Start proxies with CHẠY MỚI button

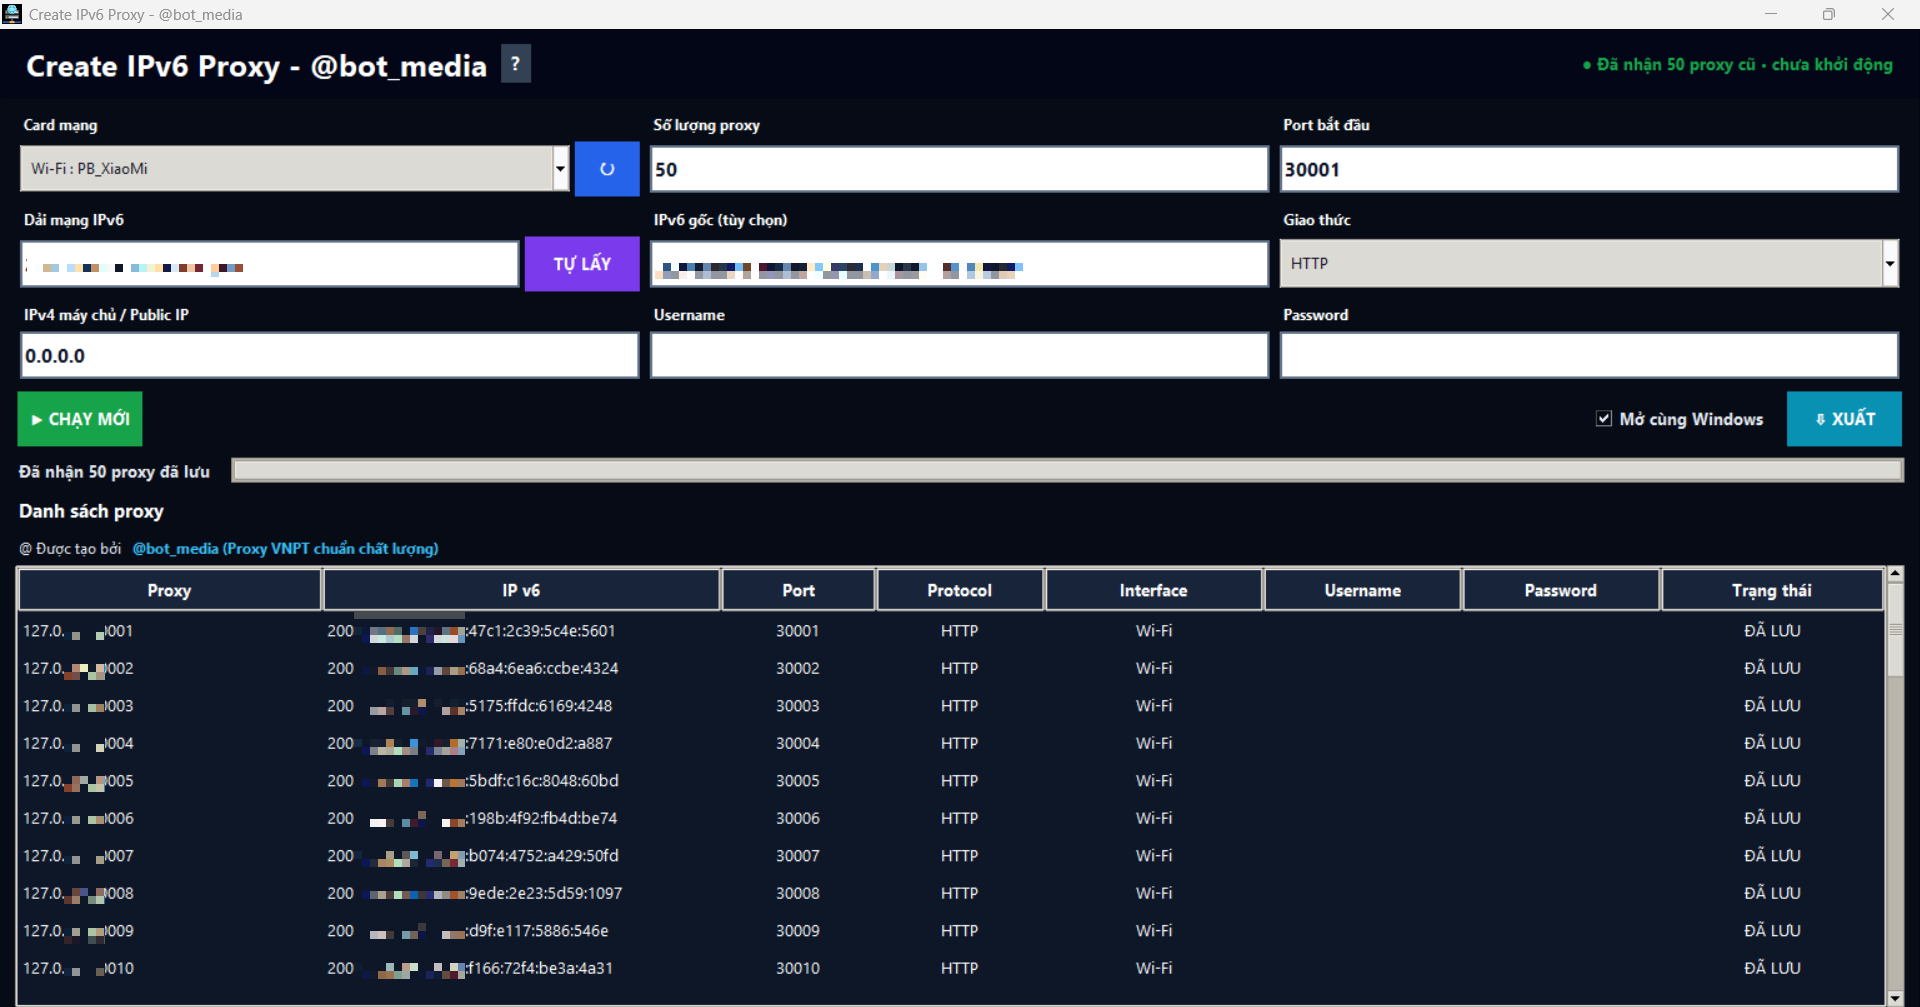pyautogui.click(x=80, y=419)
